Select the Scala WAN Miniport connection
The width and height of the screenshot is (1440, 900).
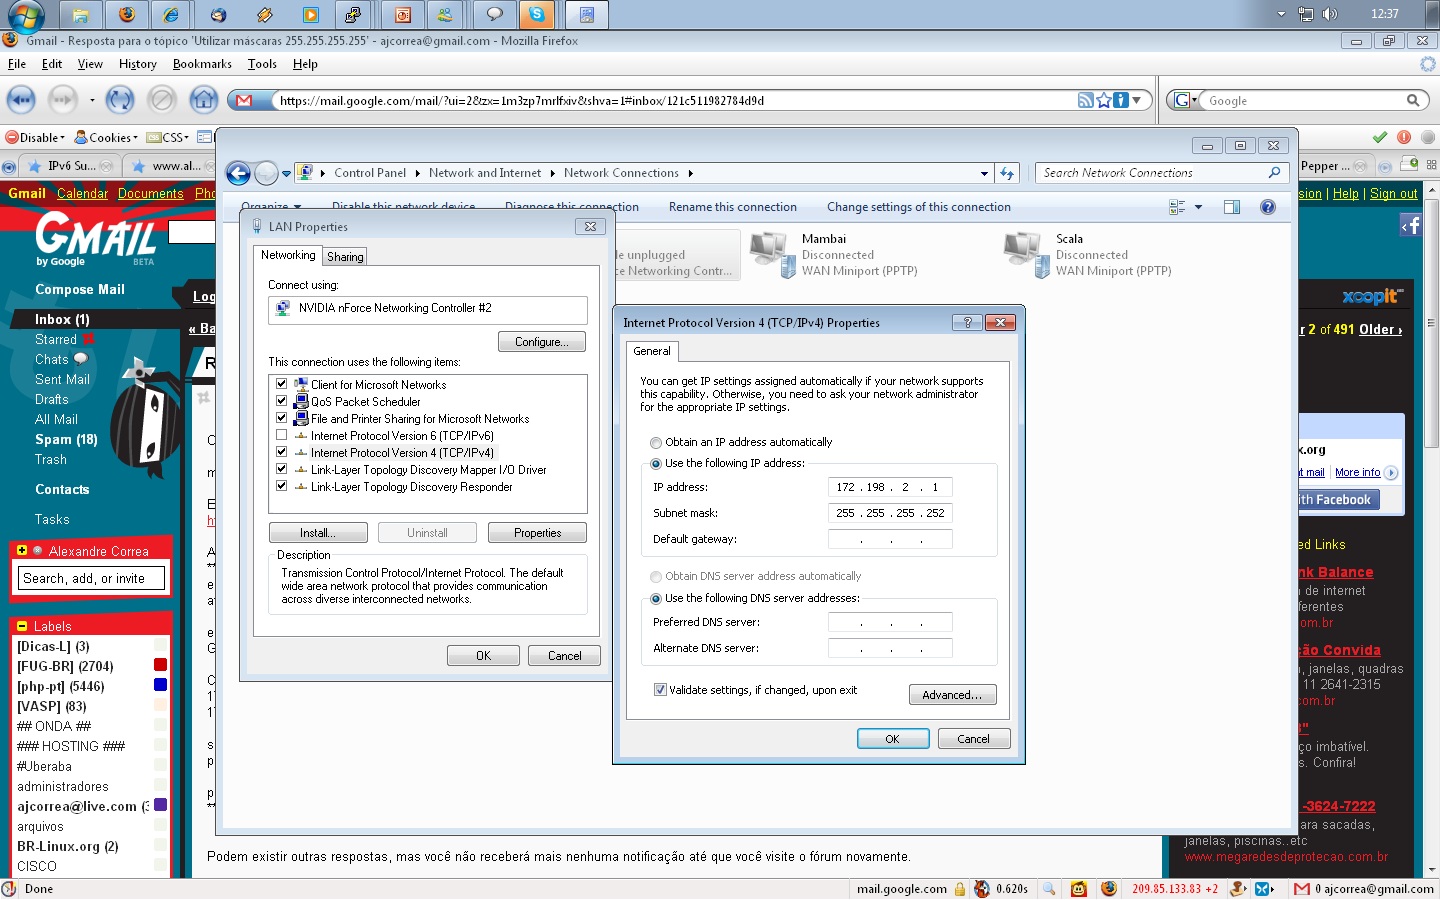1089,255
